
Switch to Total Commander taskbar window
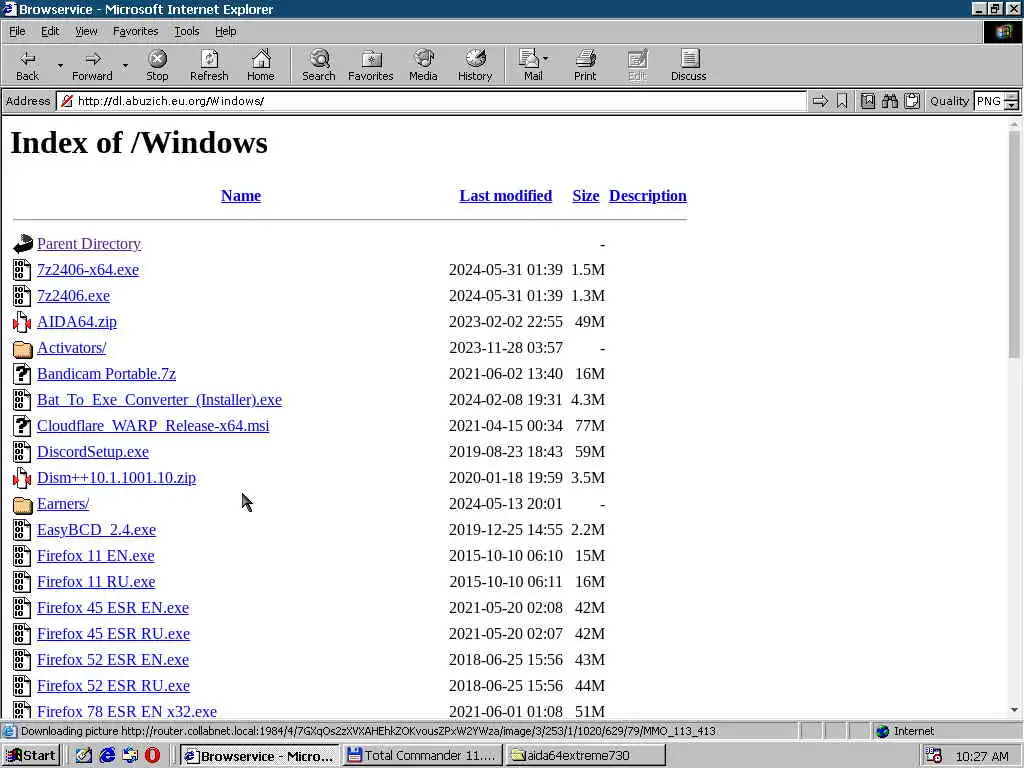tap(423, 756)
